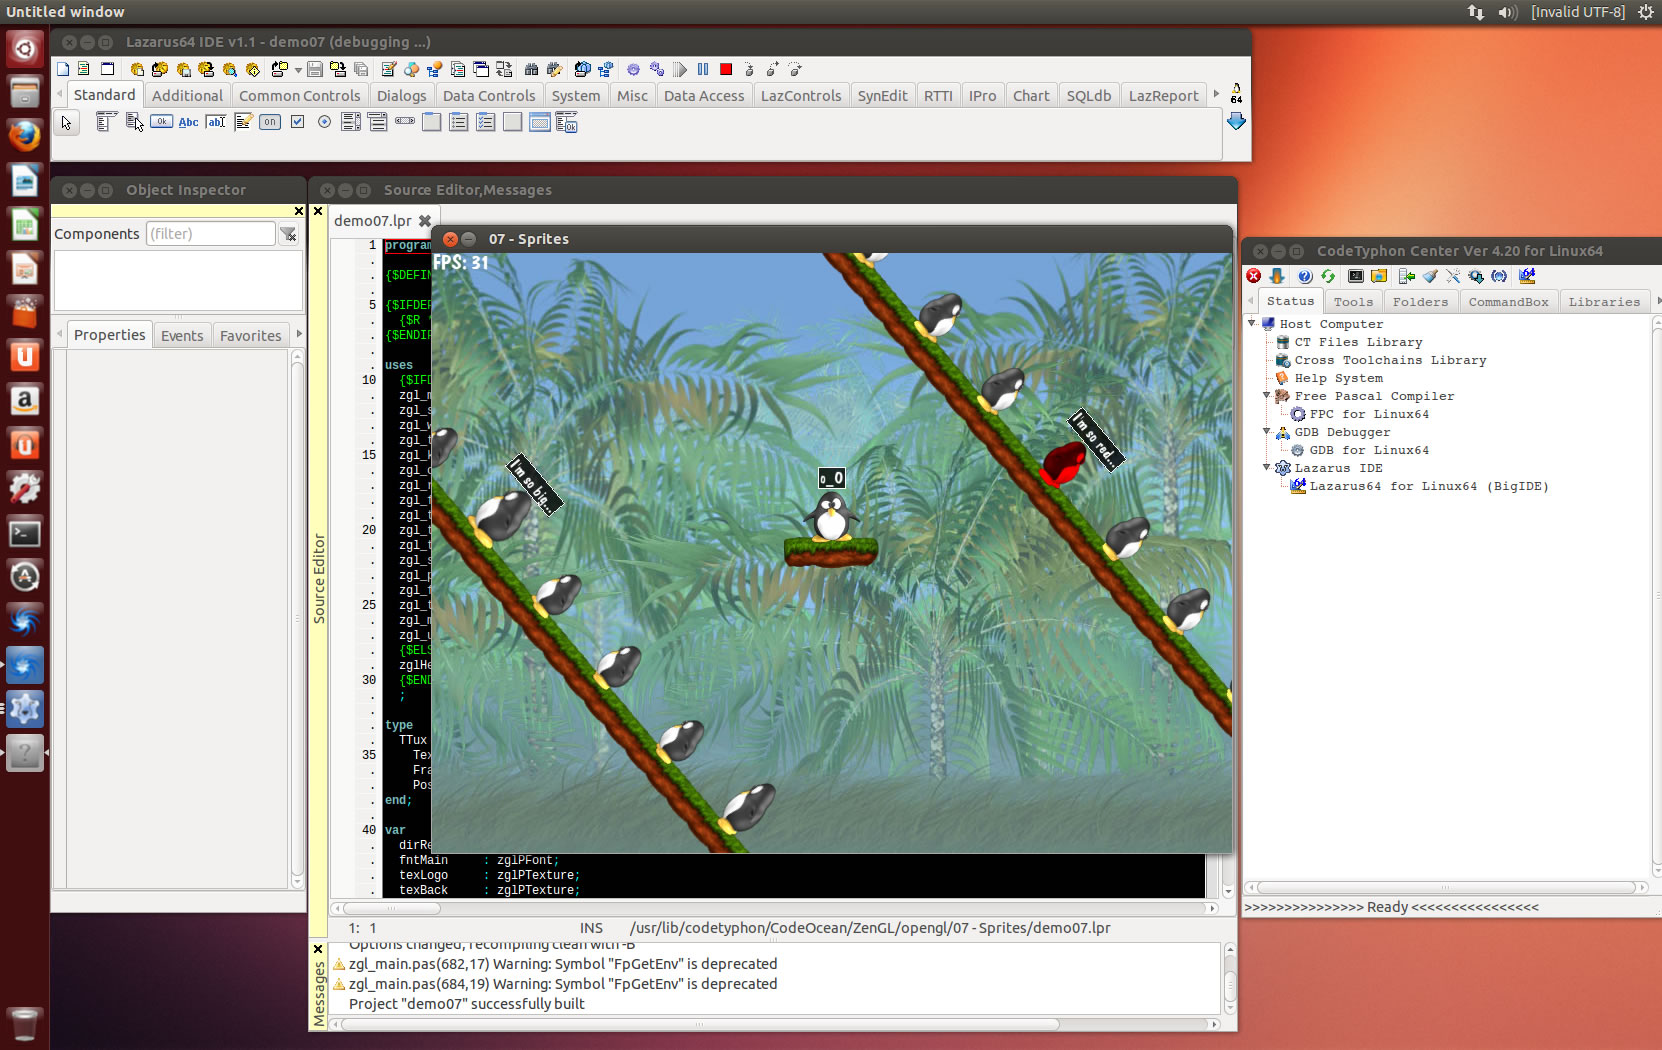The width and height of the screenshot is (1662, 1050).
Task: Open the Data Access palette tab
Action: [704, 95]
